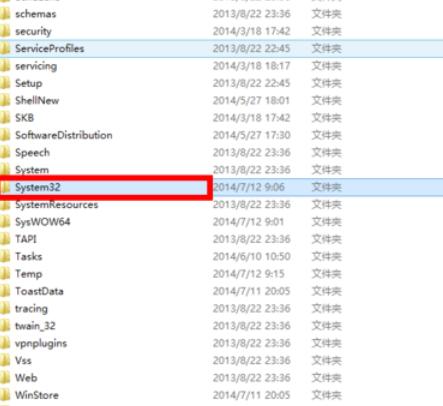
Task: Select the ServiceProfiles folder name
Action: point(50,49)
